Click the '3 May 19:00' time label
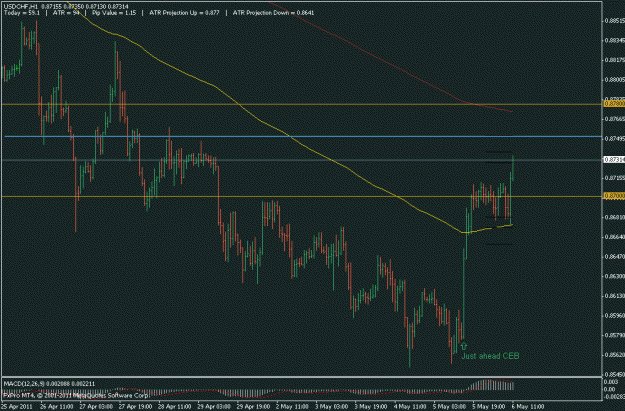The image size is (625, 411). pos(371,407)
